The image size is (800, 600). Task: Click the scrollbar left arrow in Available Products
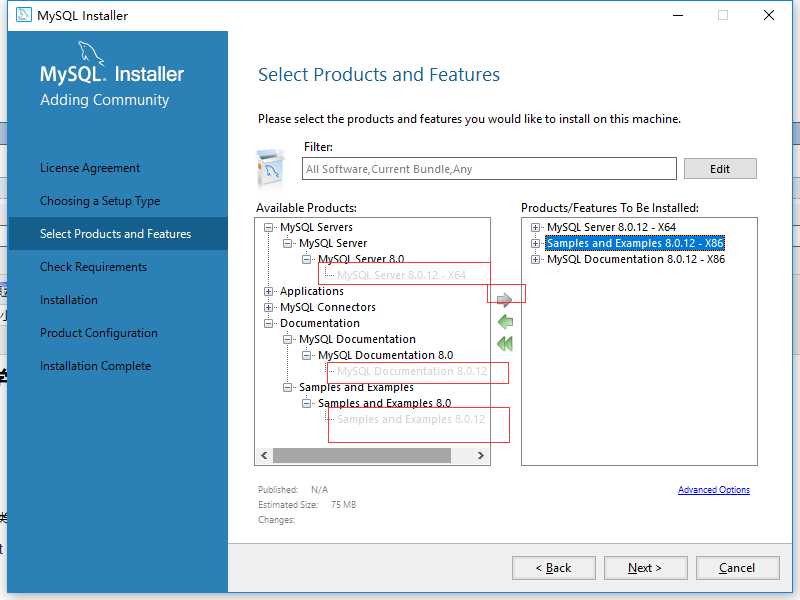click(264, 455)
